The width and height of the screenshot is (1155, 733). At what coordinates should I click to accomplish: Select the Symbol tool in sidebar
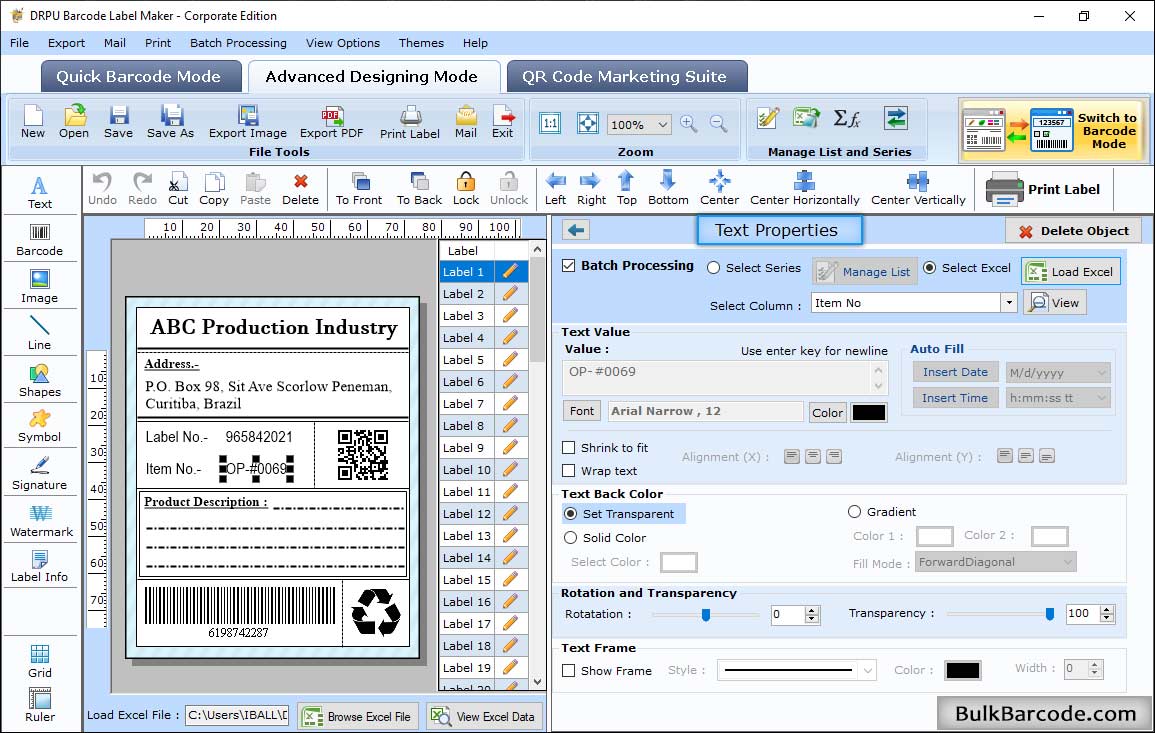[39, 427]
